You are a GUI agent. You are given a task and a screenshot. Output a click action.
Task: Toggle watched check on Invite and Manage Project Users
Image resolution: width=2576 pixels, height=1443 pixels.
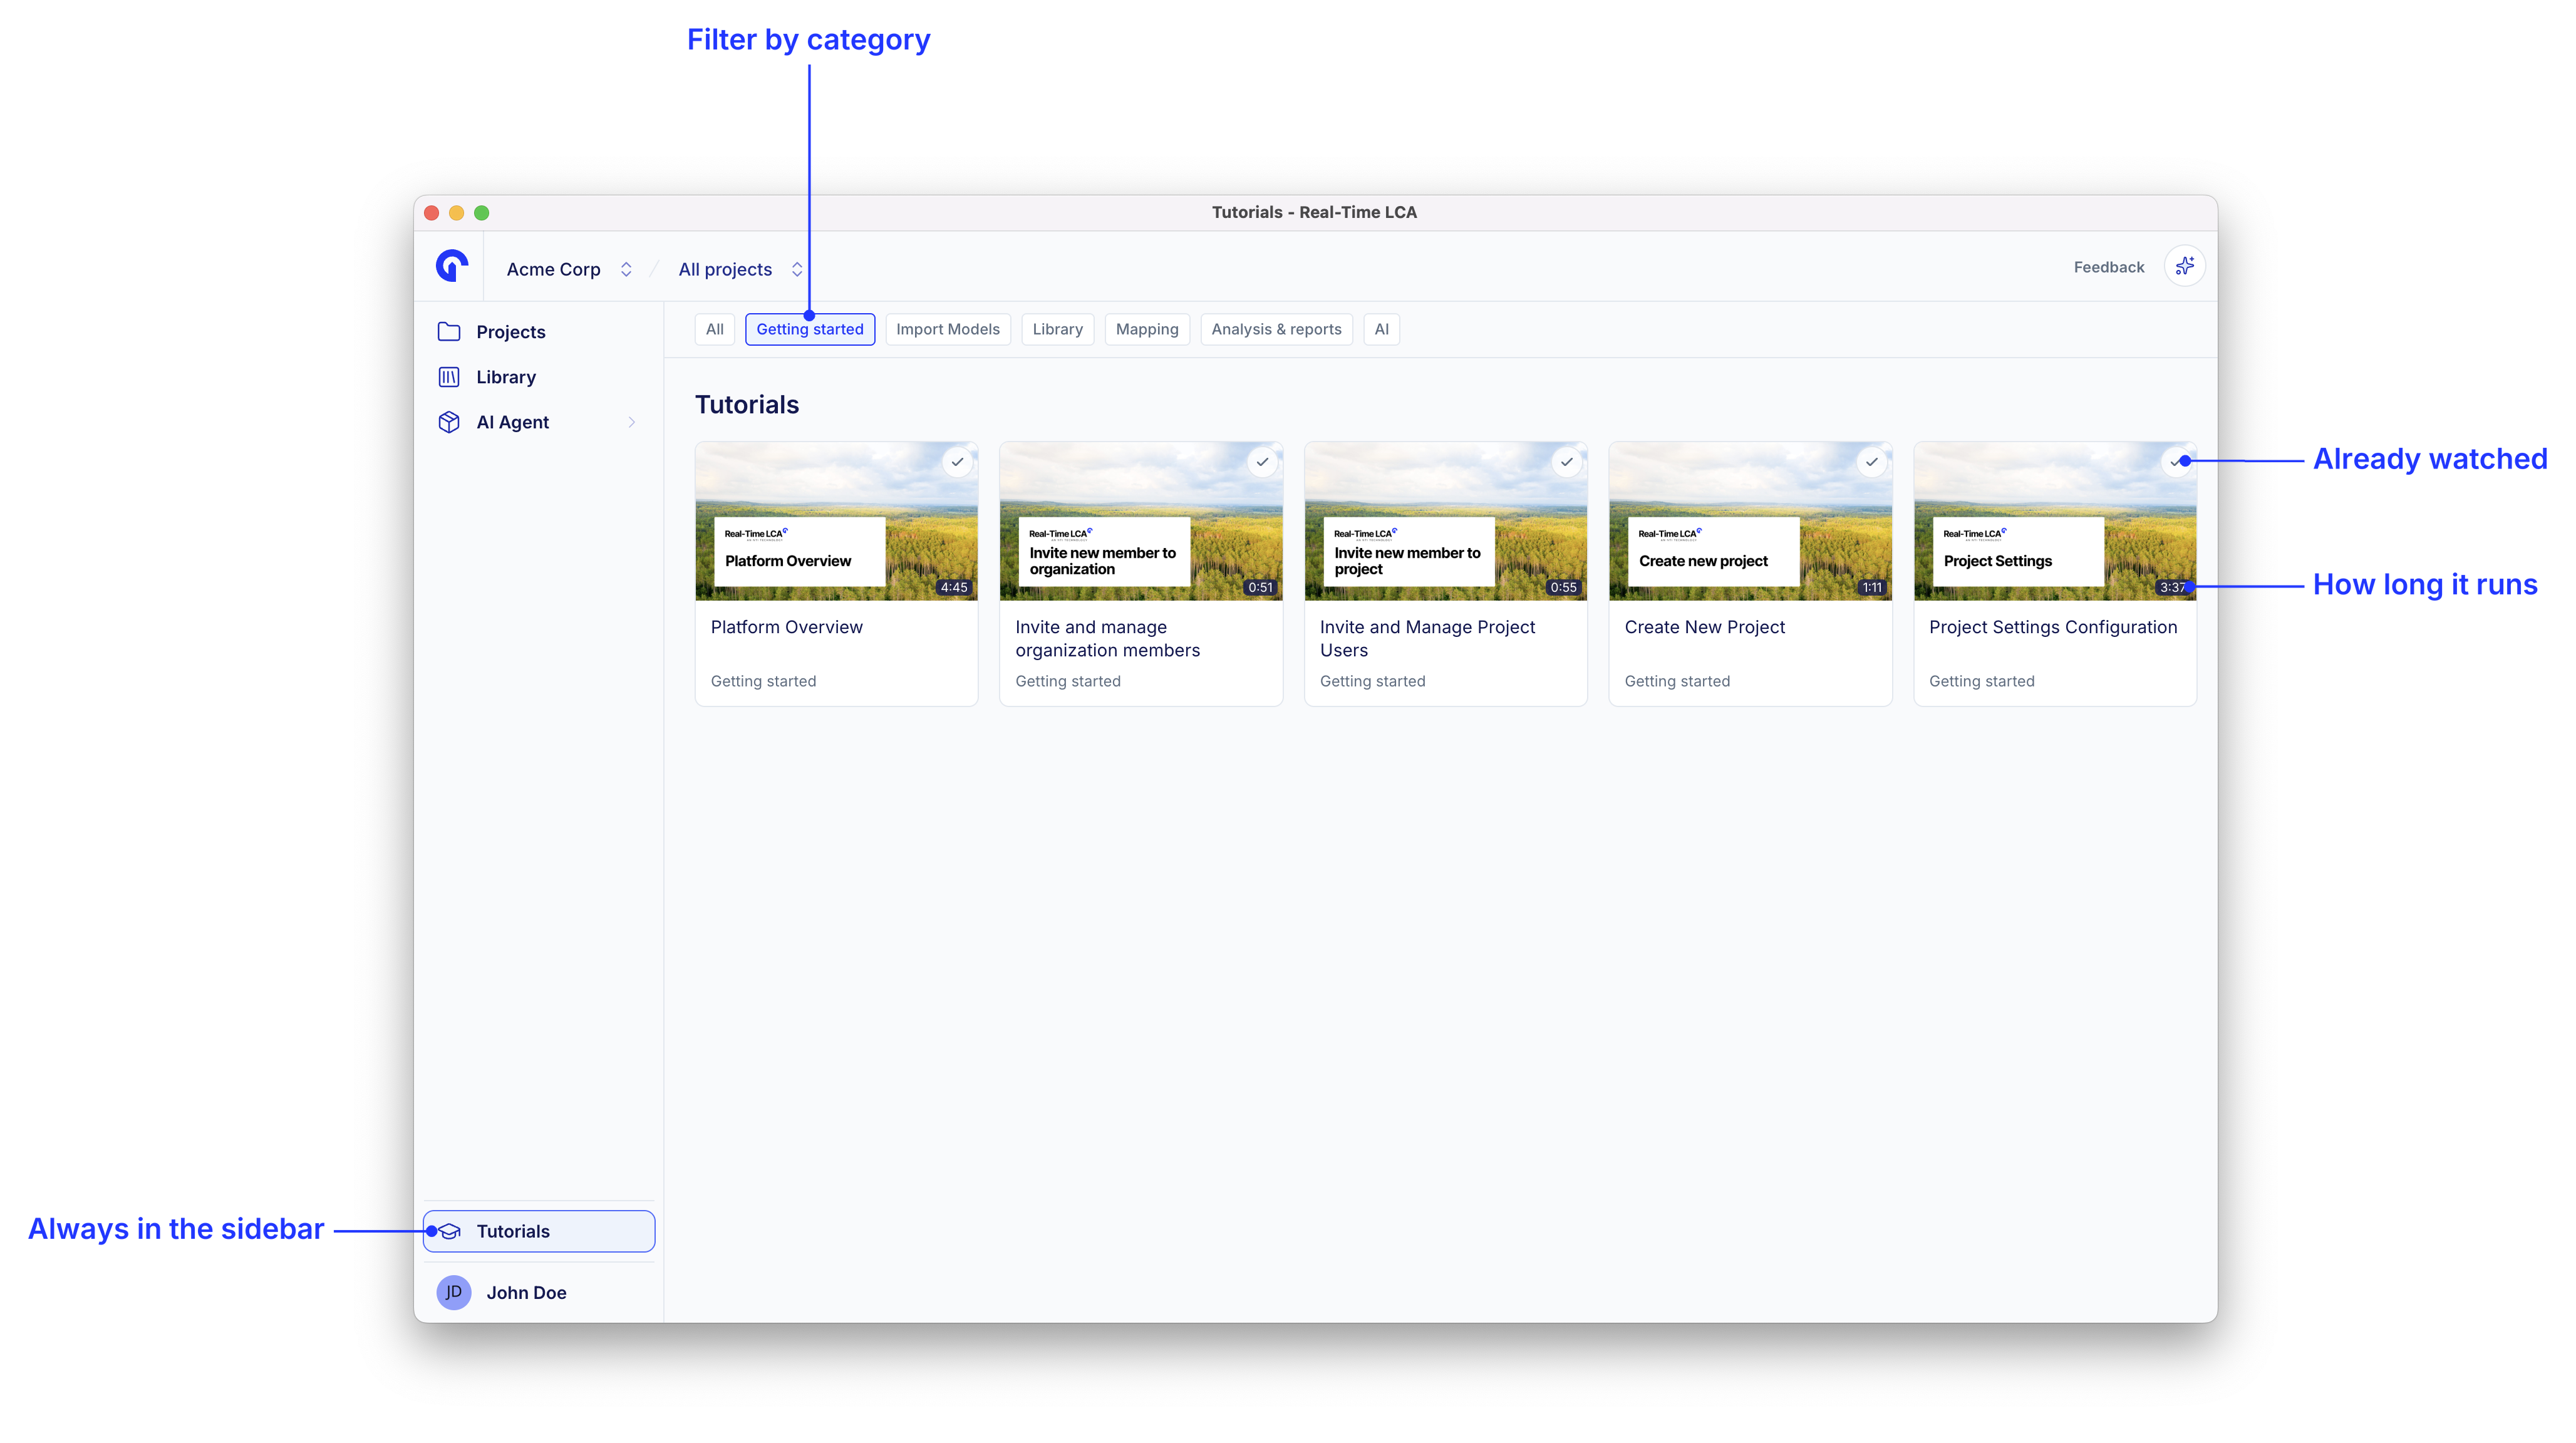coord(1567,462)
